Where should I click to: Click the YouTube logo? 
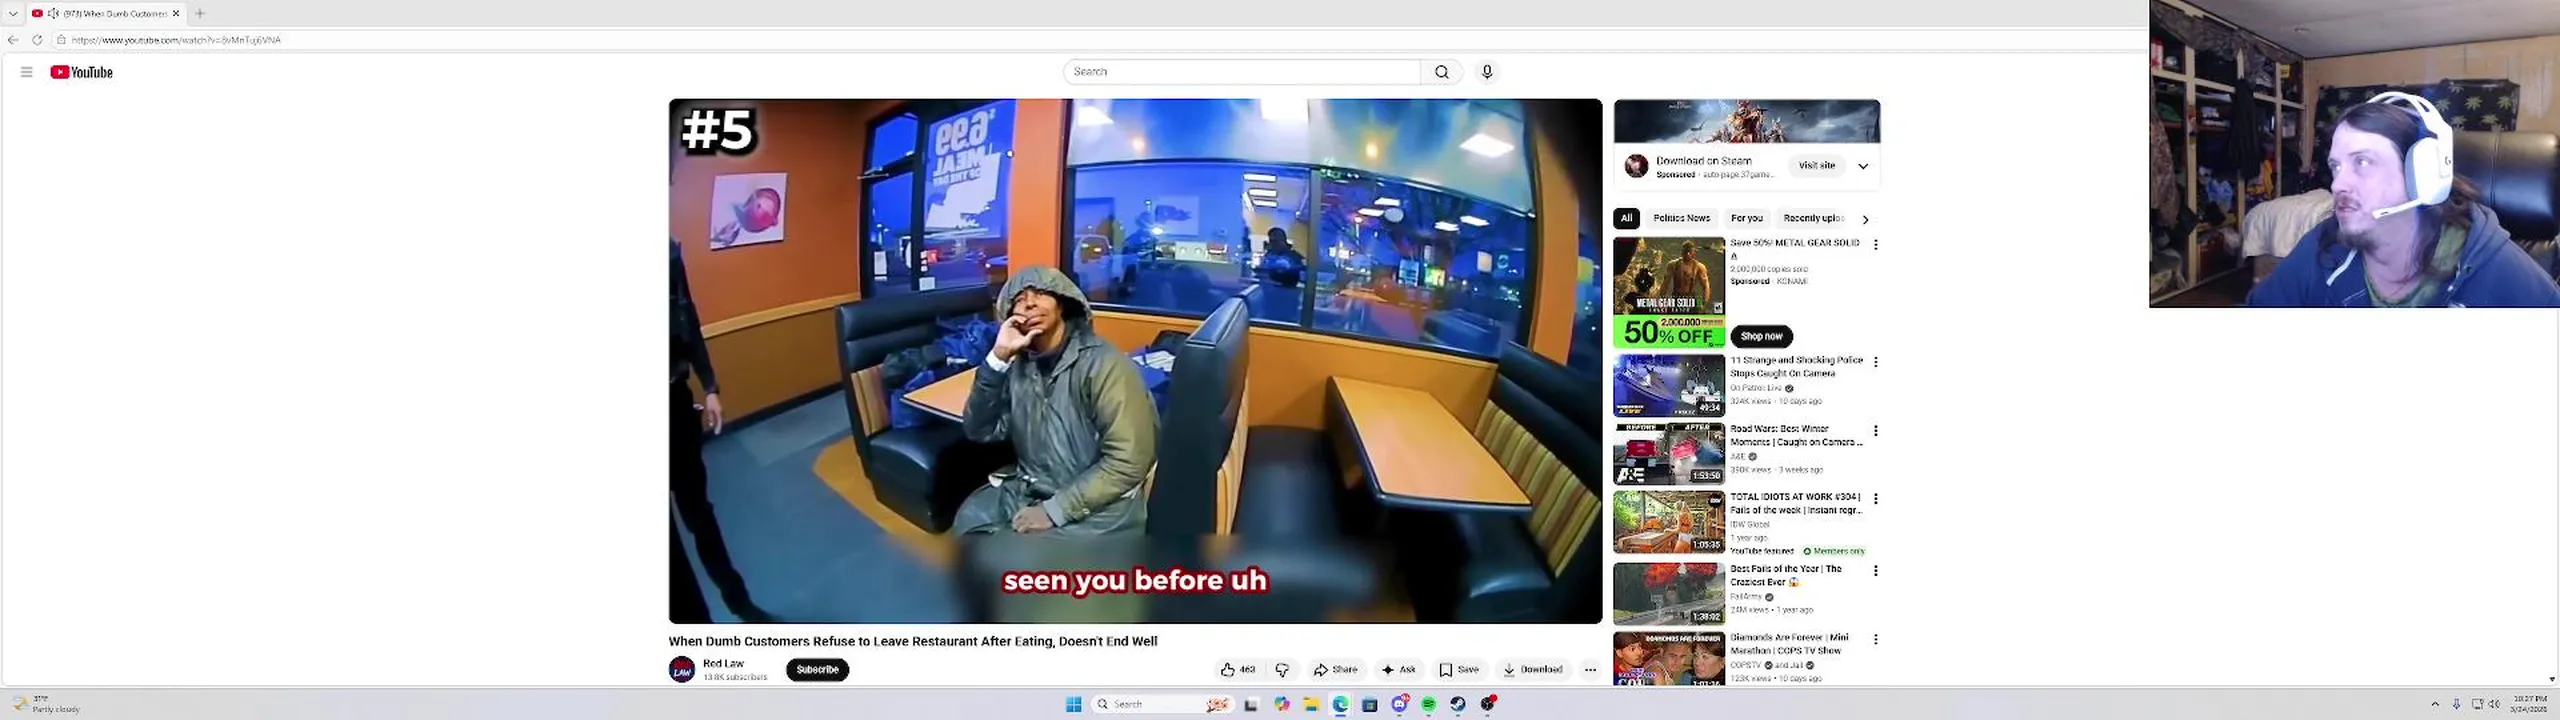(82, 72)
